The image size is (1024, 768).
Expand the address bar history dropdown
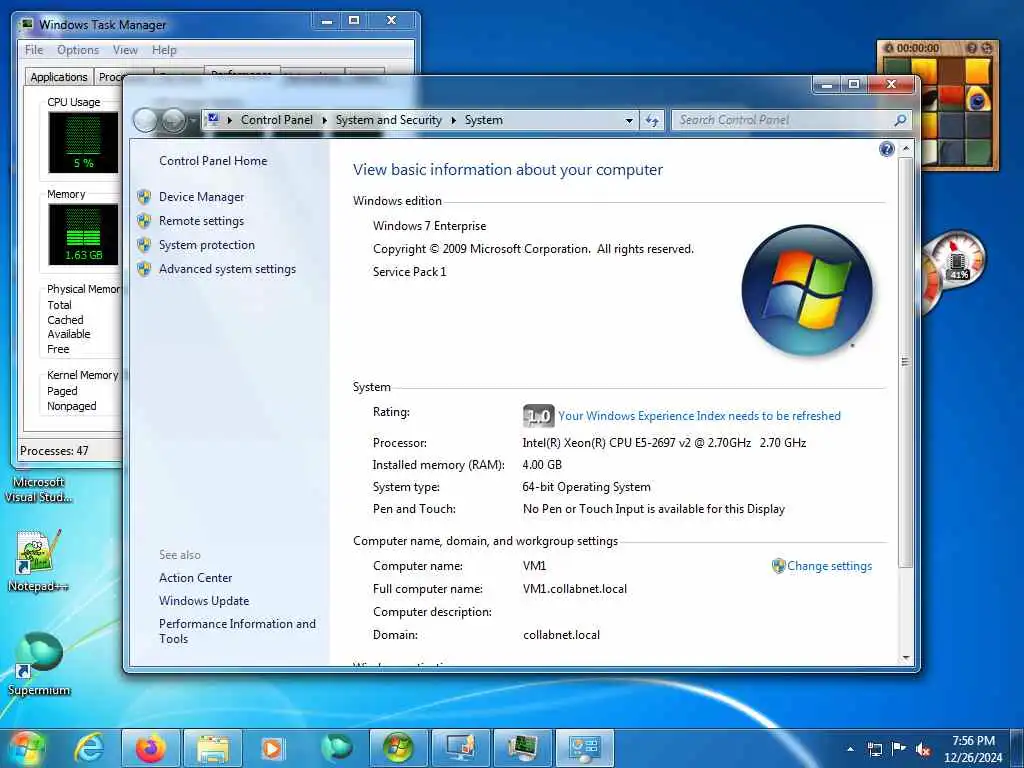click(x=629, y=120)
